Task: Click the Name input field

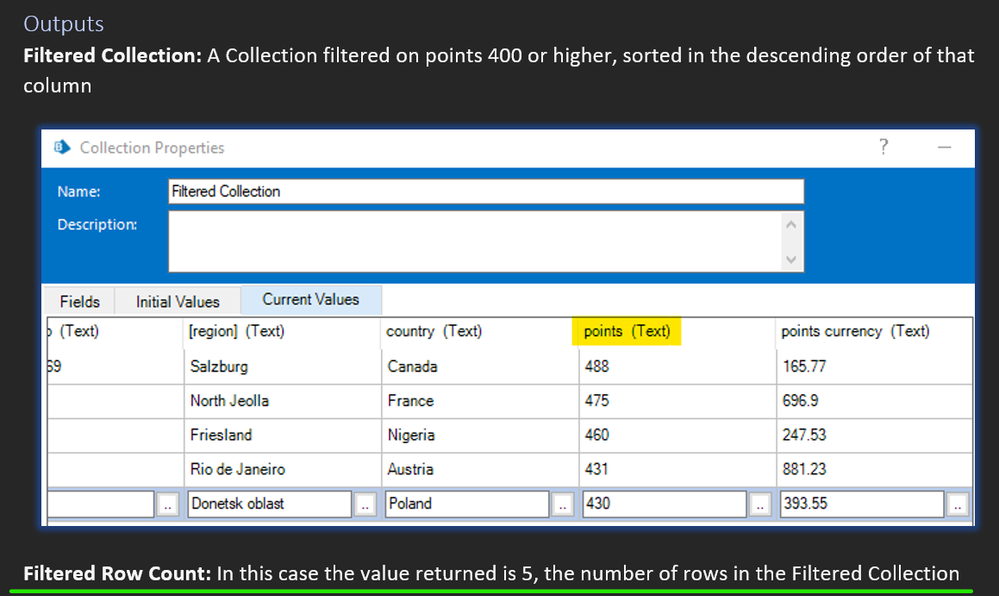Action: [486, 191]
